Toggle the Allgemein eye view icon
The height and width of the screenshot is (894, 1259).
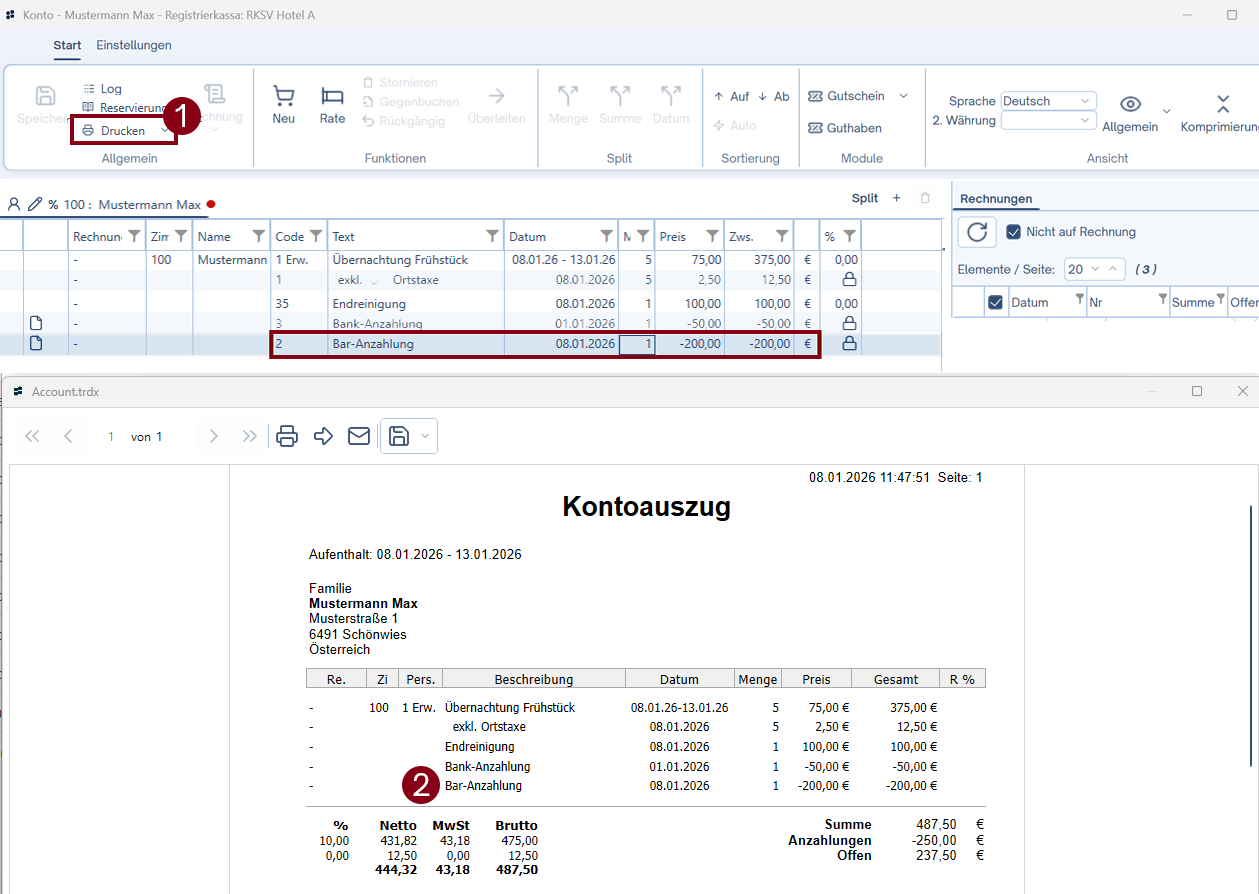pos(1130,104)
